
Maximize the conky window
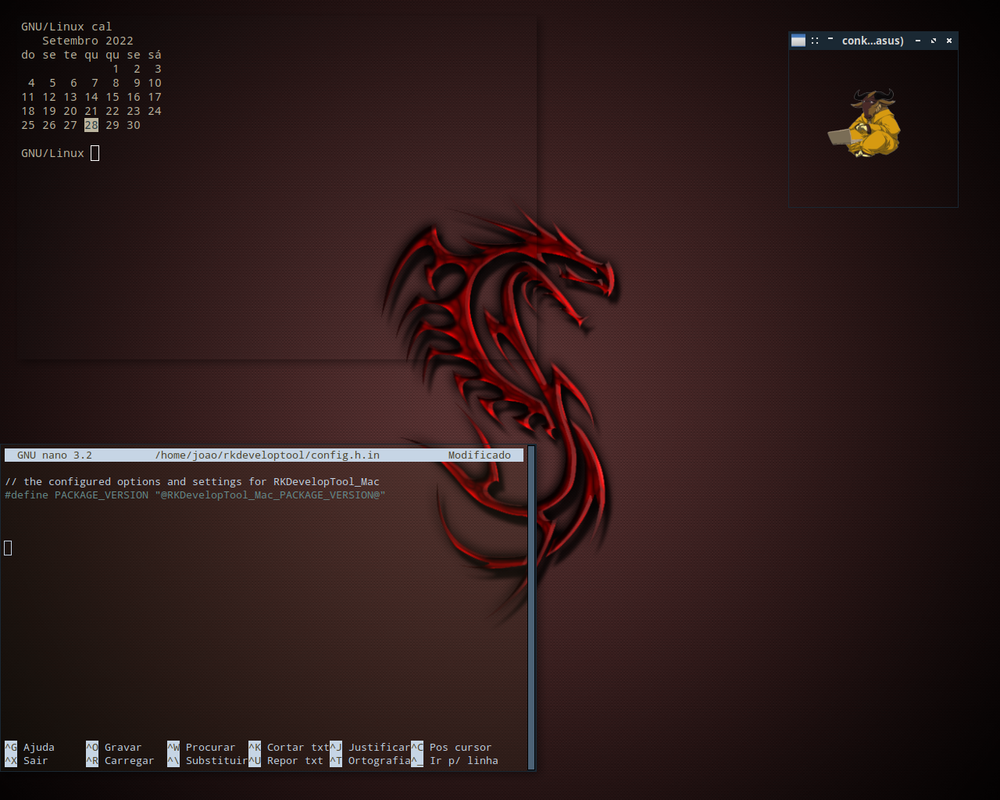coord(934,41)
